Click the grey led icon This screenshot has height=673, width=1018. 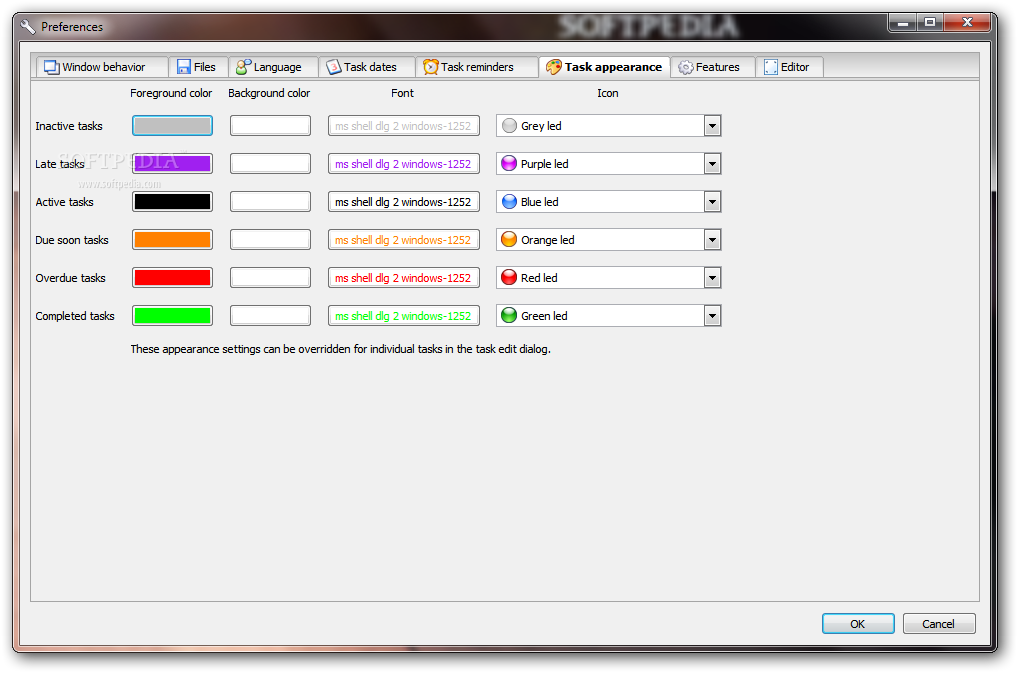pos(510,126)
